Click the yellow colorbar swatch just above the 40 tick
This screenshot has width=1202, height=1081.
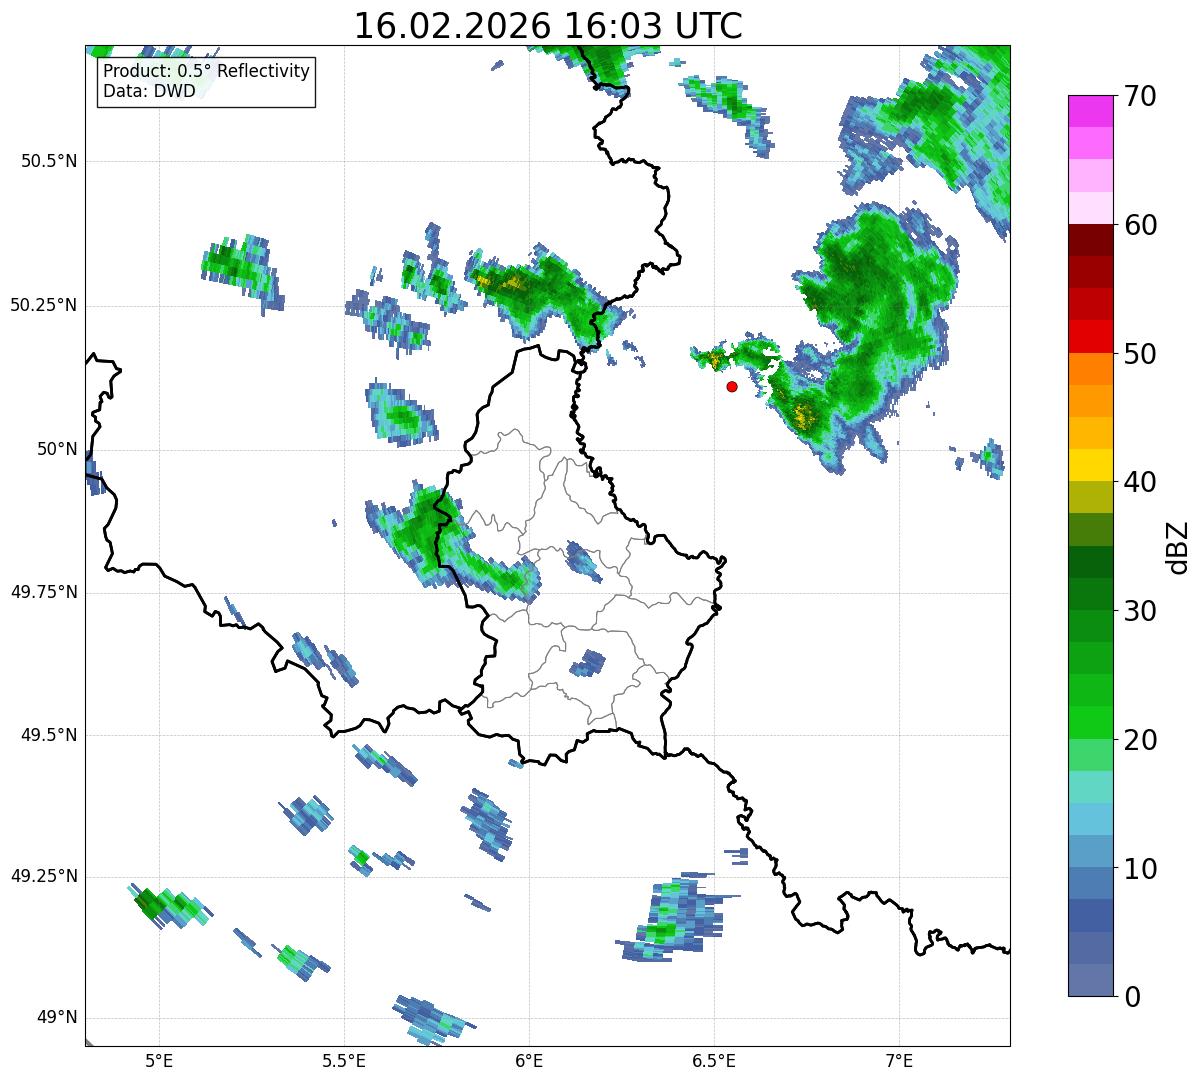coord(1090,466)
